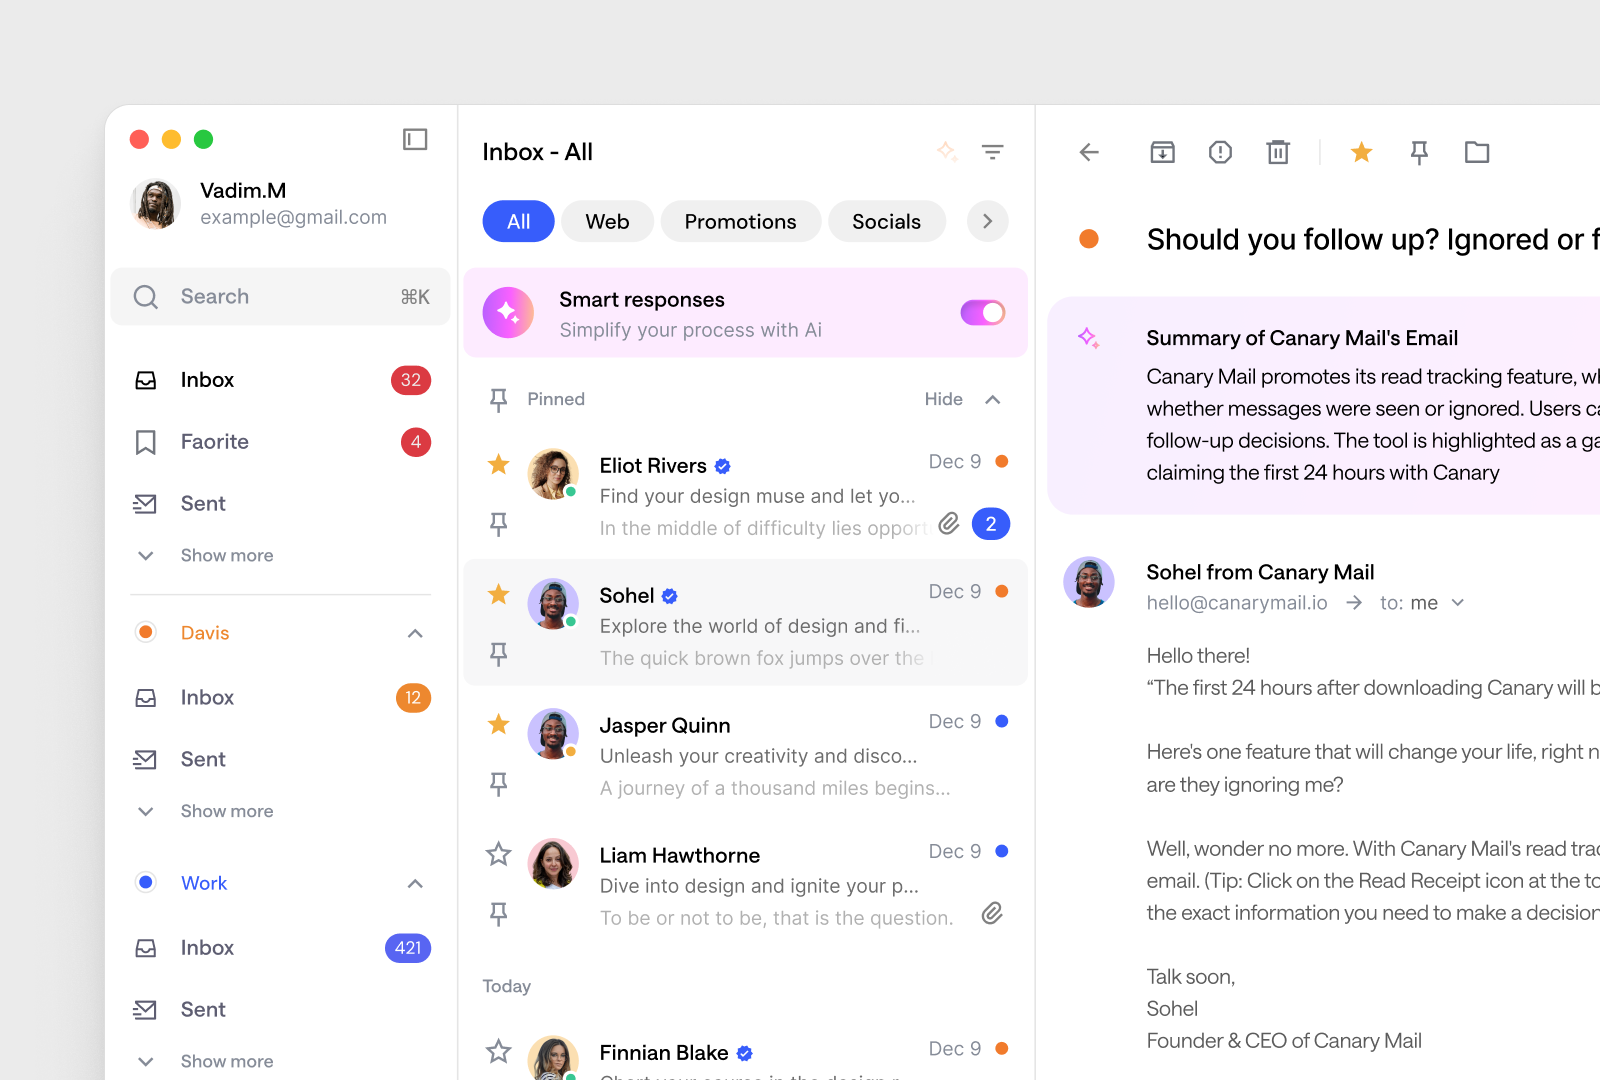1600x1080 pixels.
Task: Disable the Smart responses toggle
Action: coord(982,312)
